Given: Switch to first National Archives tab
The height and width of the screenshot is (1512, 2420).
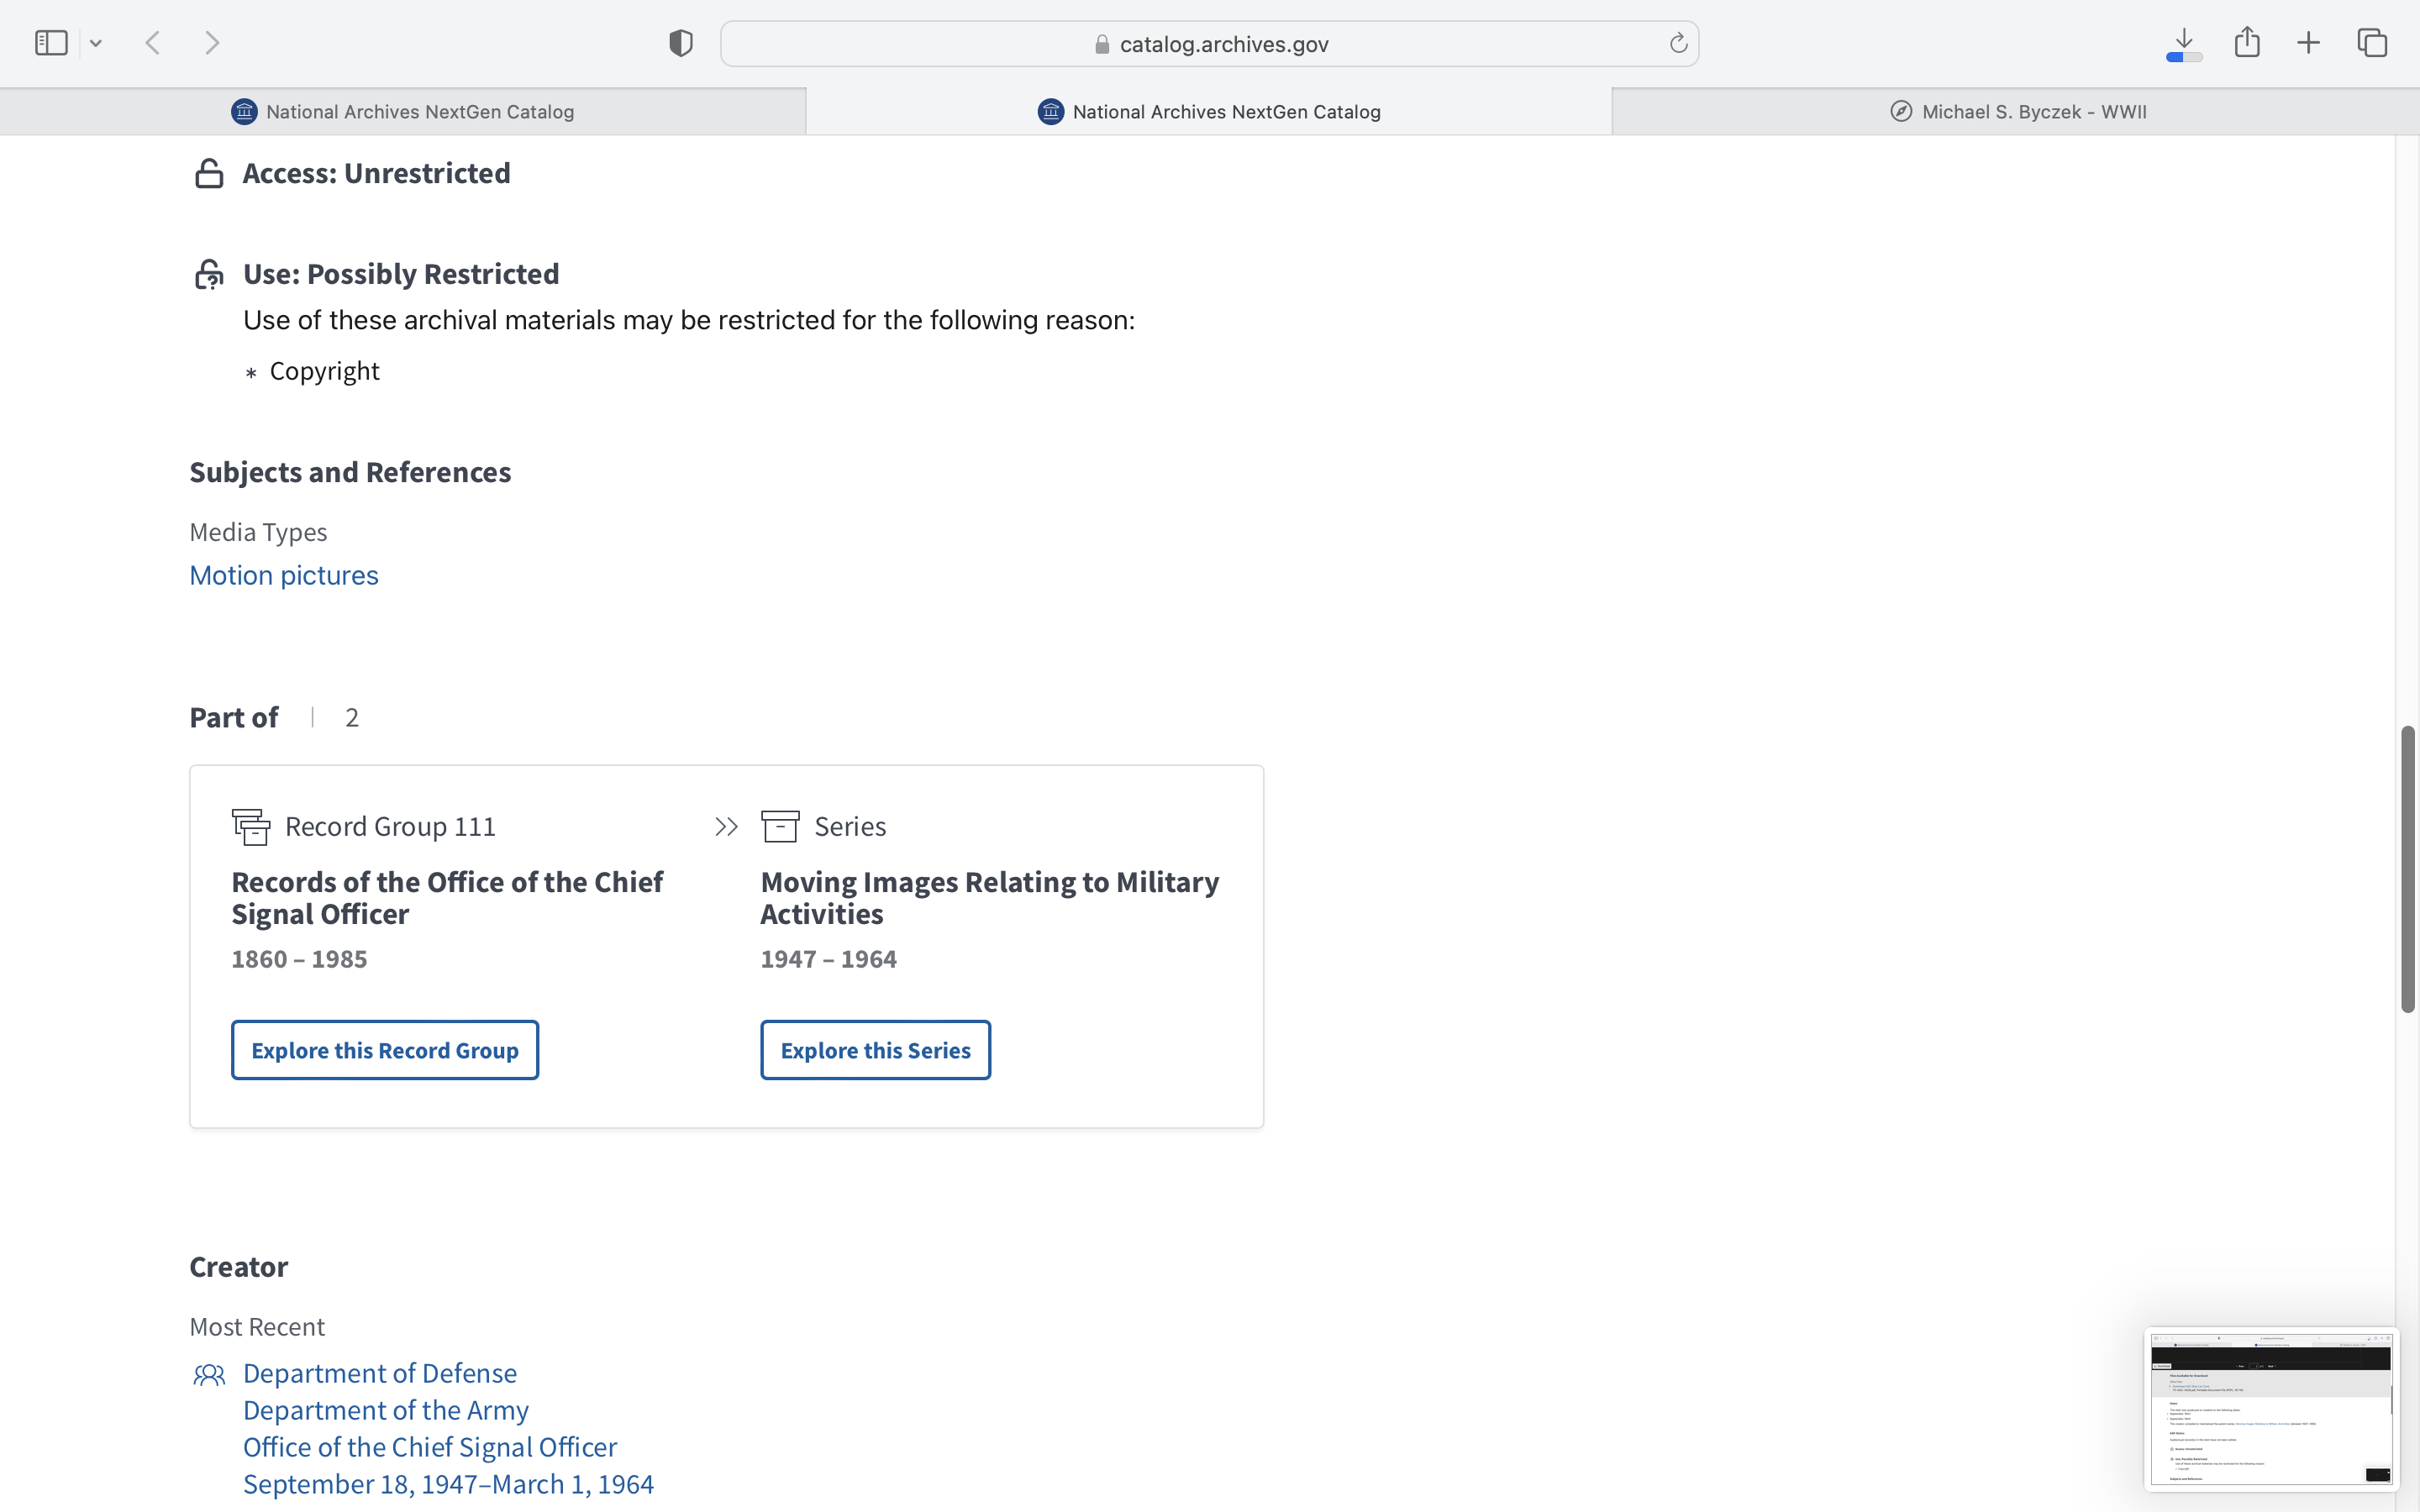Looking at the screenshot, I should pyautogui.click(x=403, y=112).
